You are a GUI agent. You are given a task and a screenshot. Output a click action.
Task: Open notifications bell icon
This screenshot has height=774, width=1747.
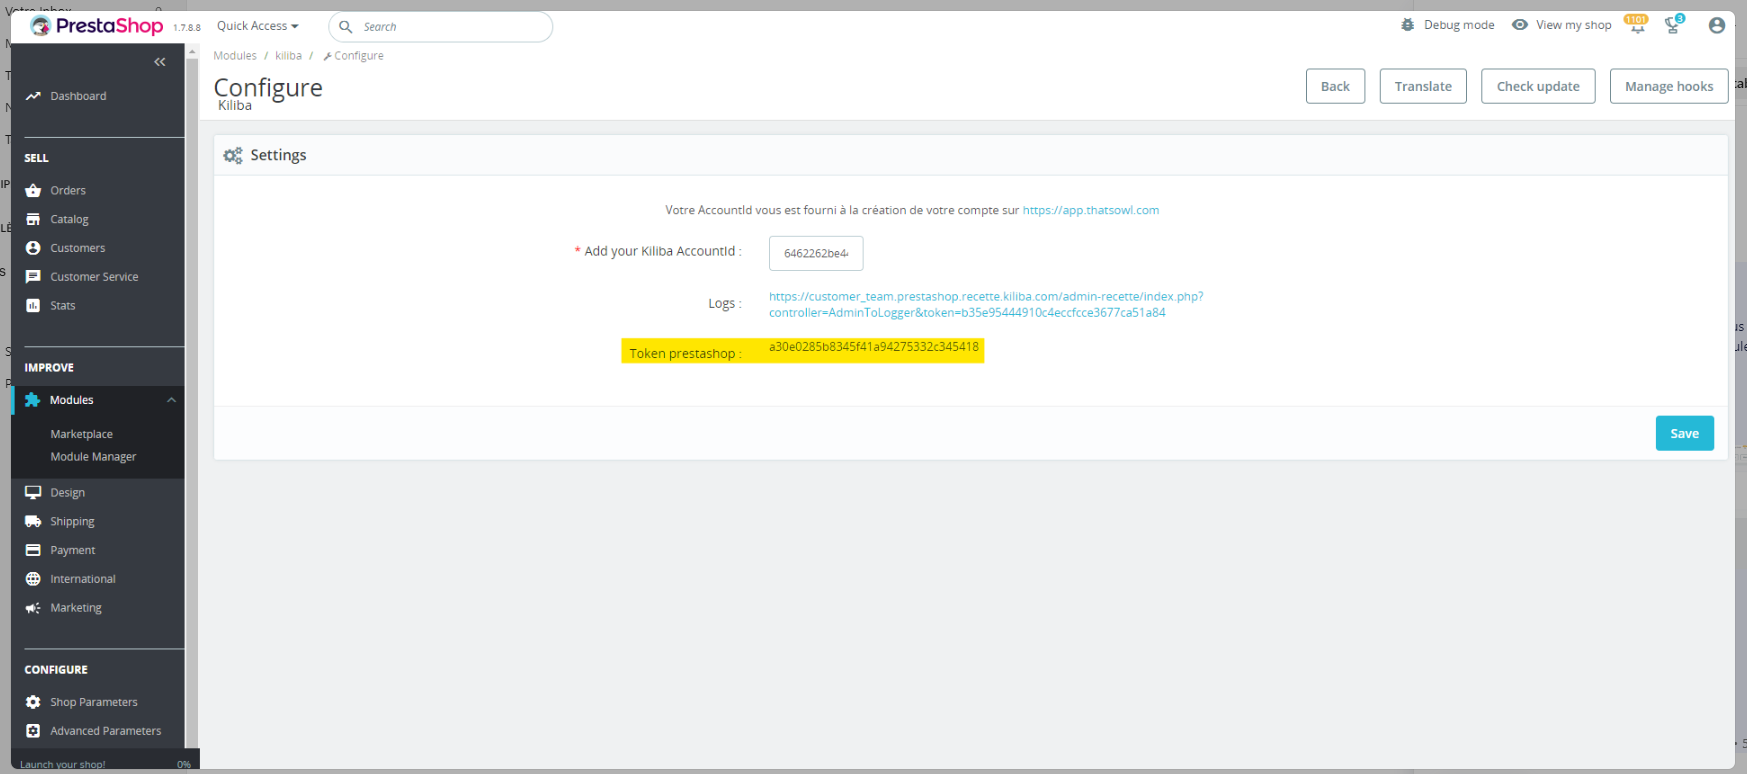pos(1637,25)
